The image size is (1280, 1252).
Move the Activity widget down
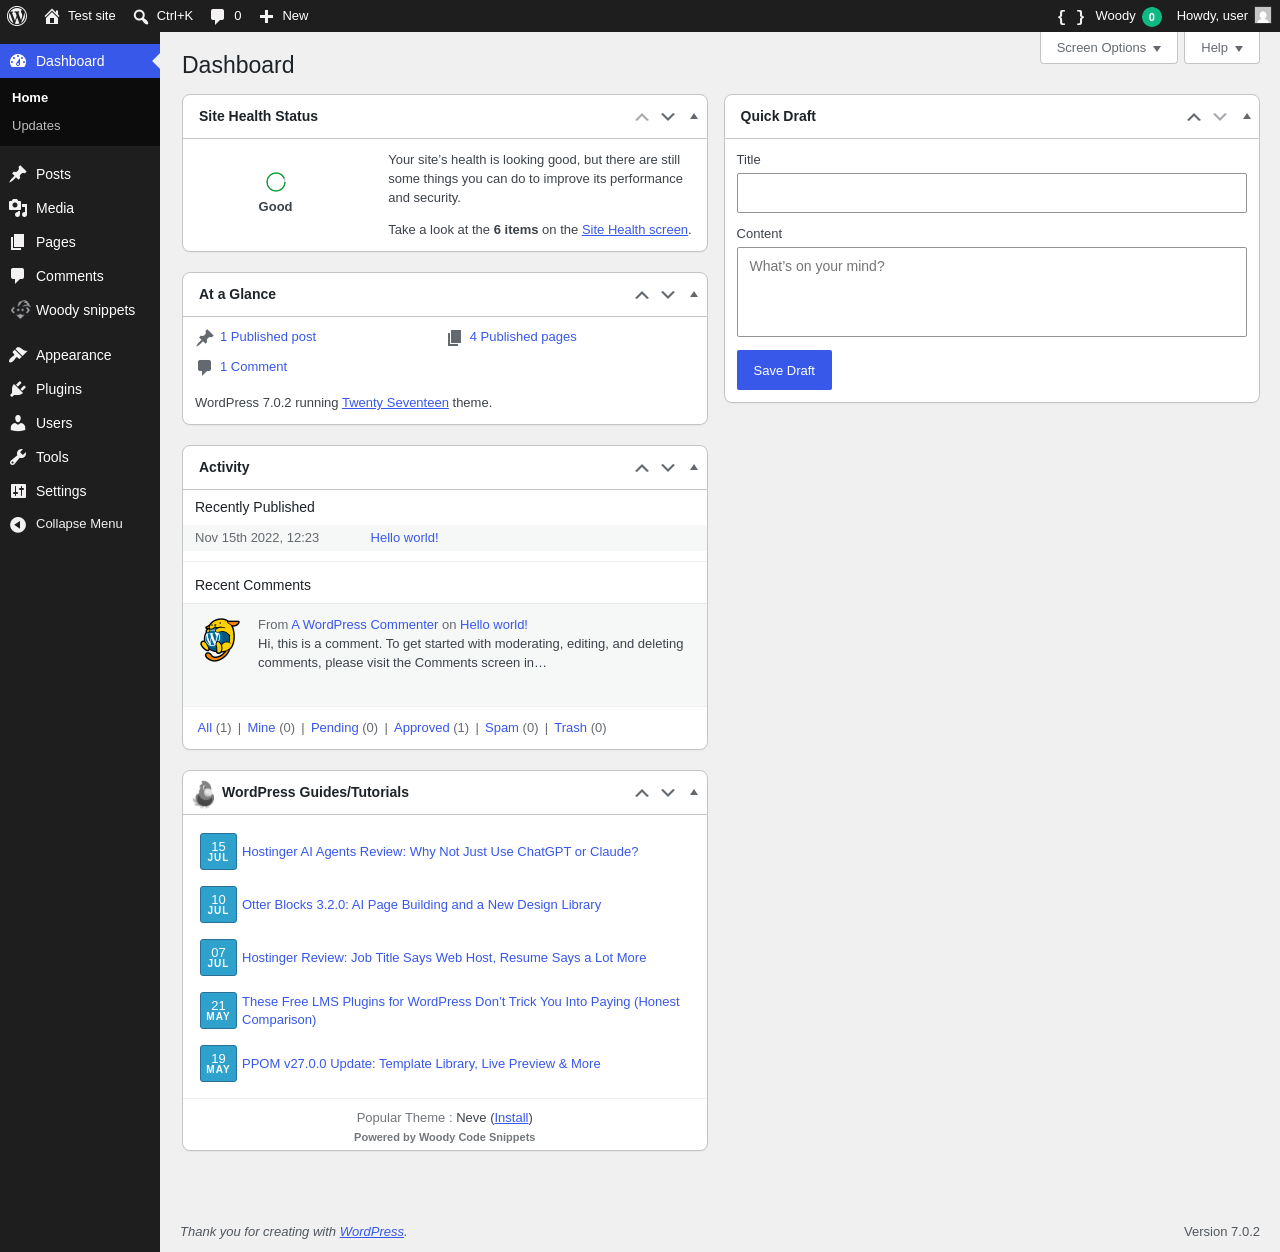(x=668, y=468)
